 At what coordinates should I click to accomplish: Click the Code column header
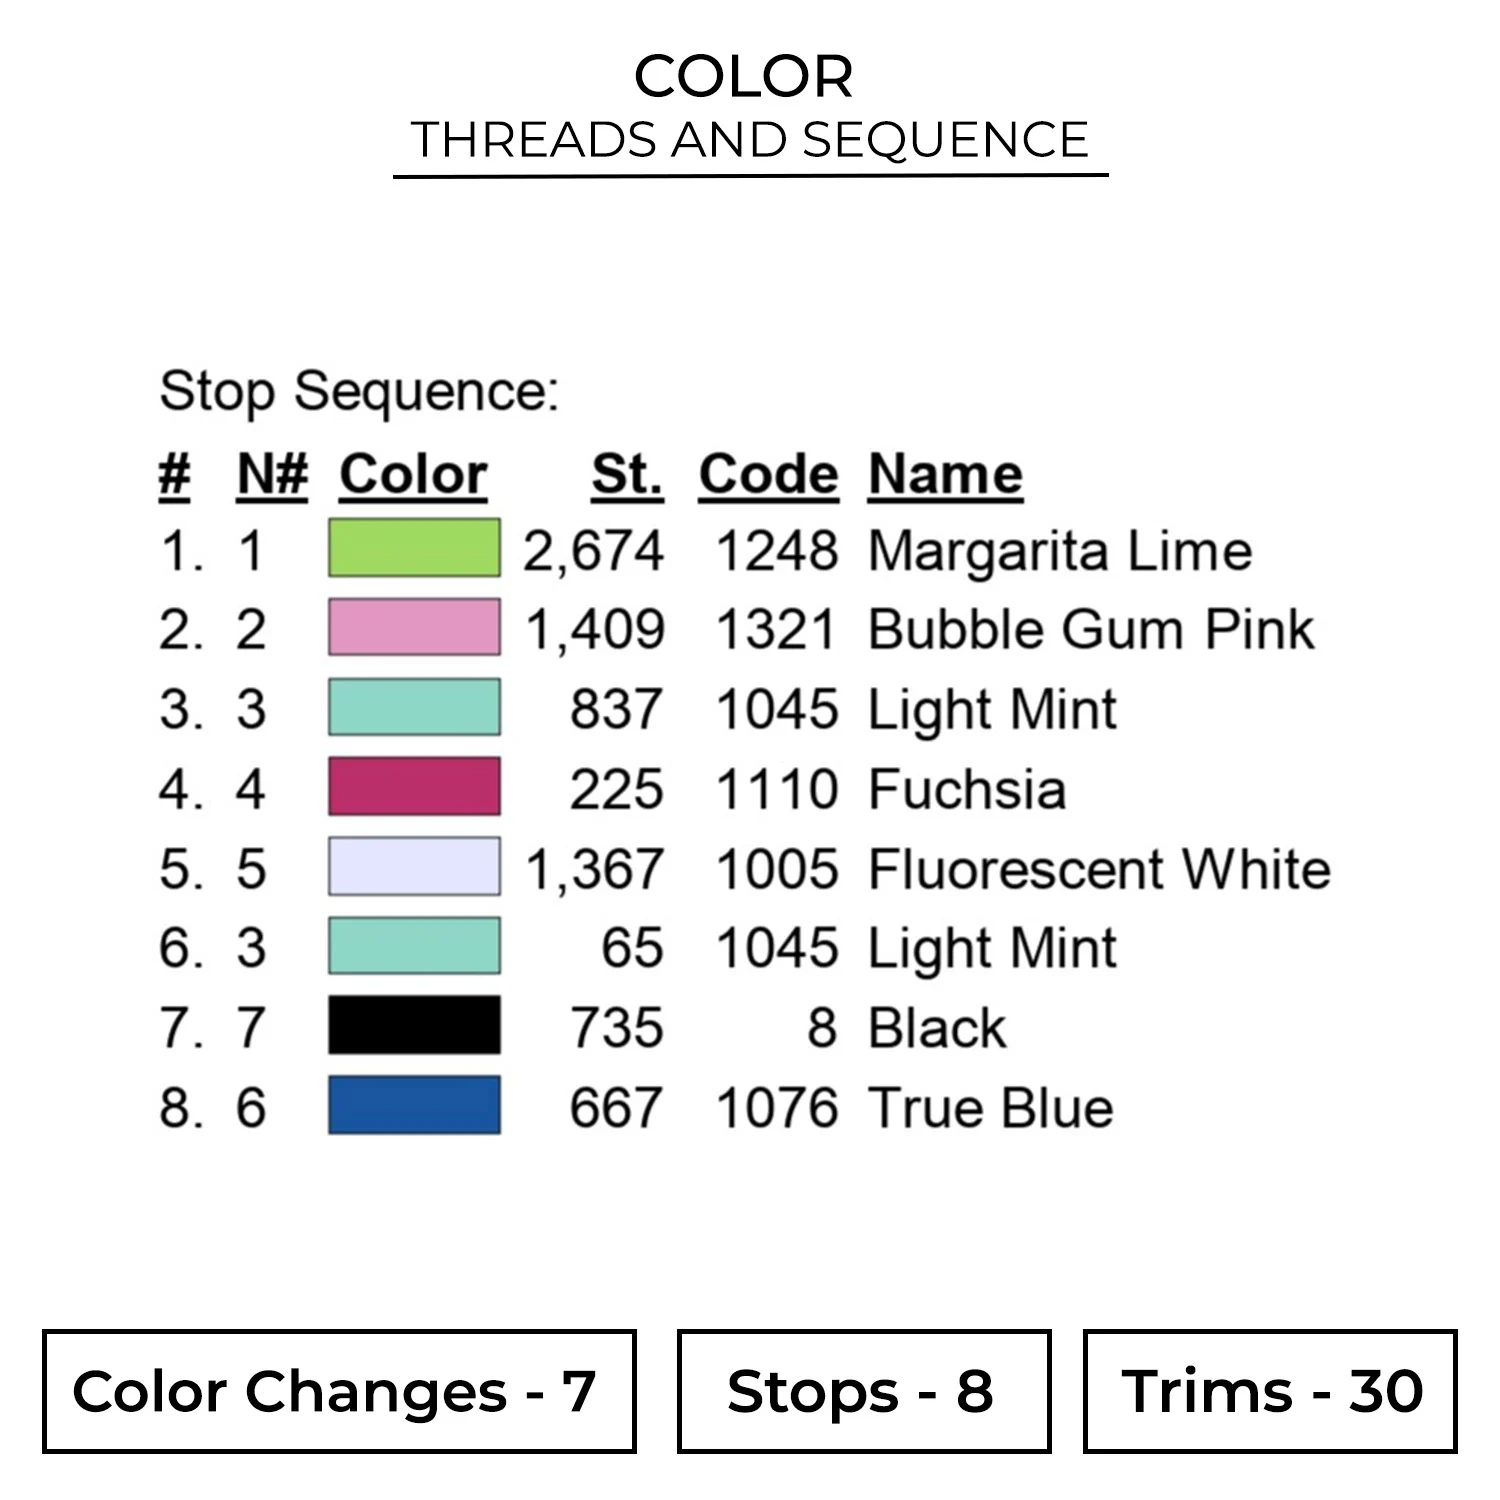(x=768, y=474)
